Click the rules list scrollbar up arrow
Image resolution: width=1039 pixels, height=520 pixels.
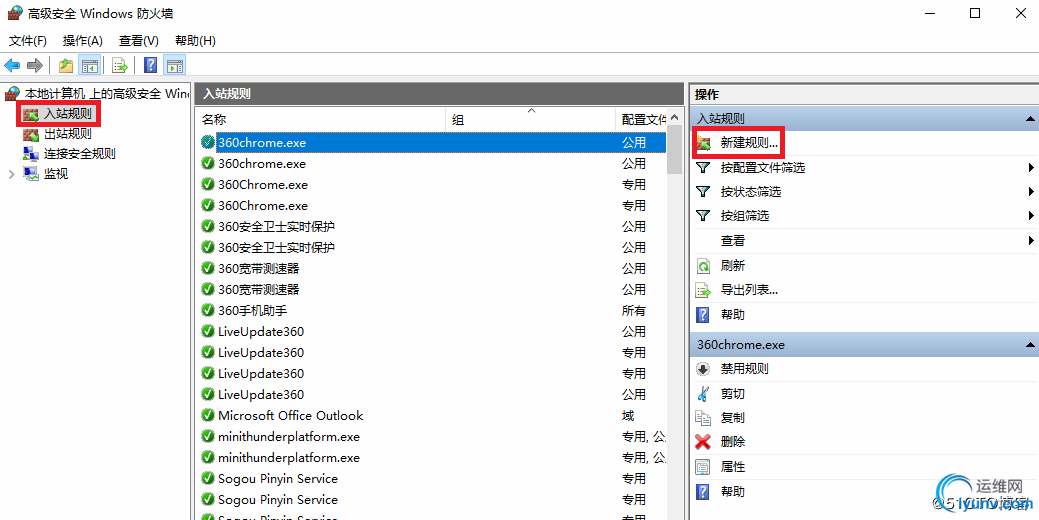(675, 117)
